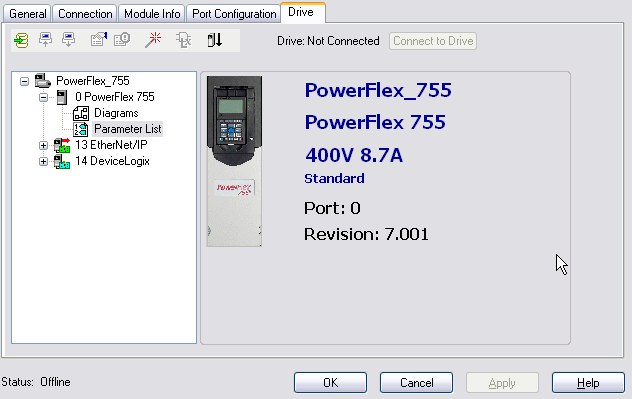632x399 pixels.
Task: Launch the startup wizard wand icon
Action: (x=153, y=40)
